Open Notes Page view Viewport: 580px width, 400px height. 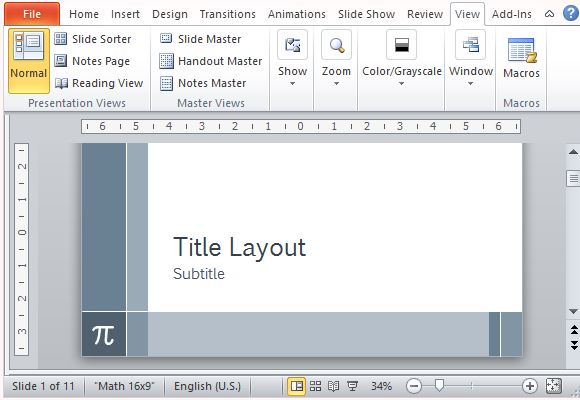92,61
